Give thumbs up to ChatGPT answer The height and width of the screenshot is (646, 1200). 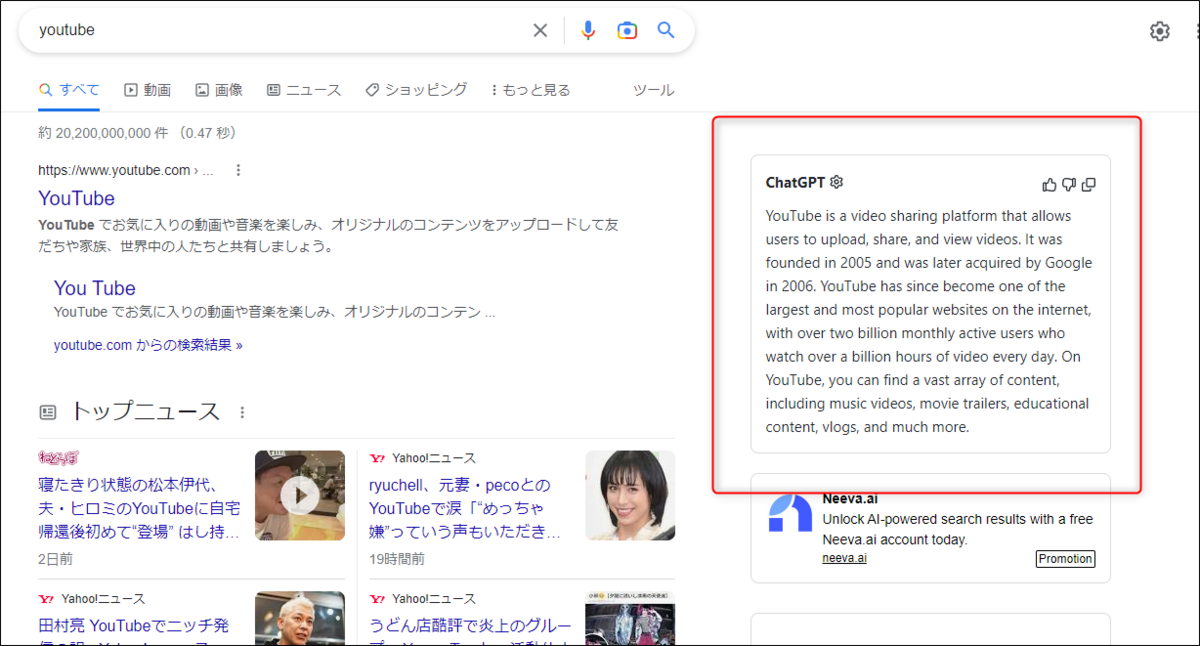coord(1049,184)
